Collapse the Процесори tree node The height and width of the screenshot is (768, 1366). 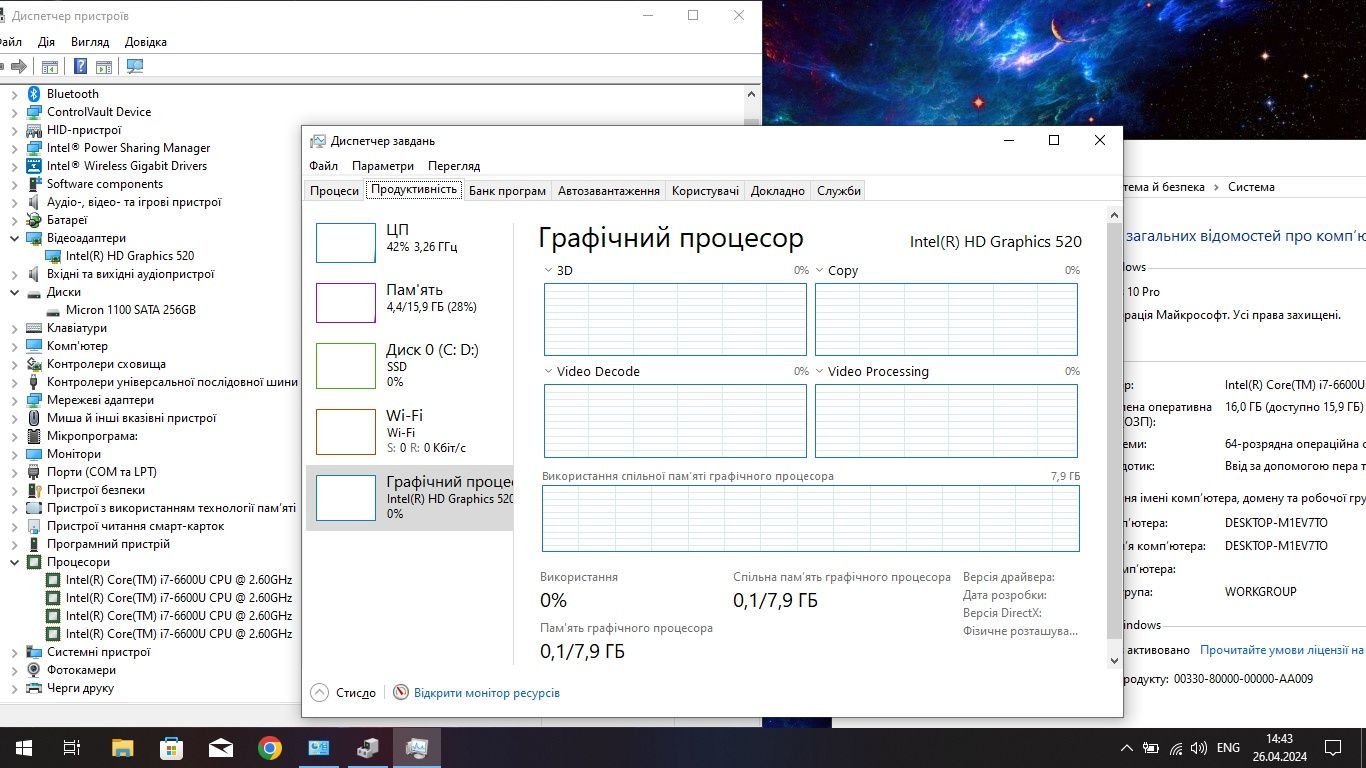[14, 562]
